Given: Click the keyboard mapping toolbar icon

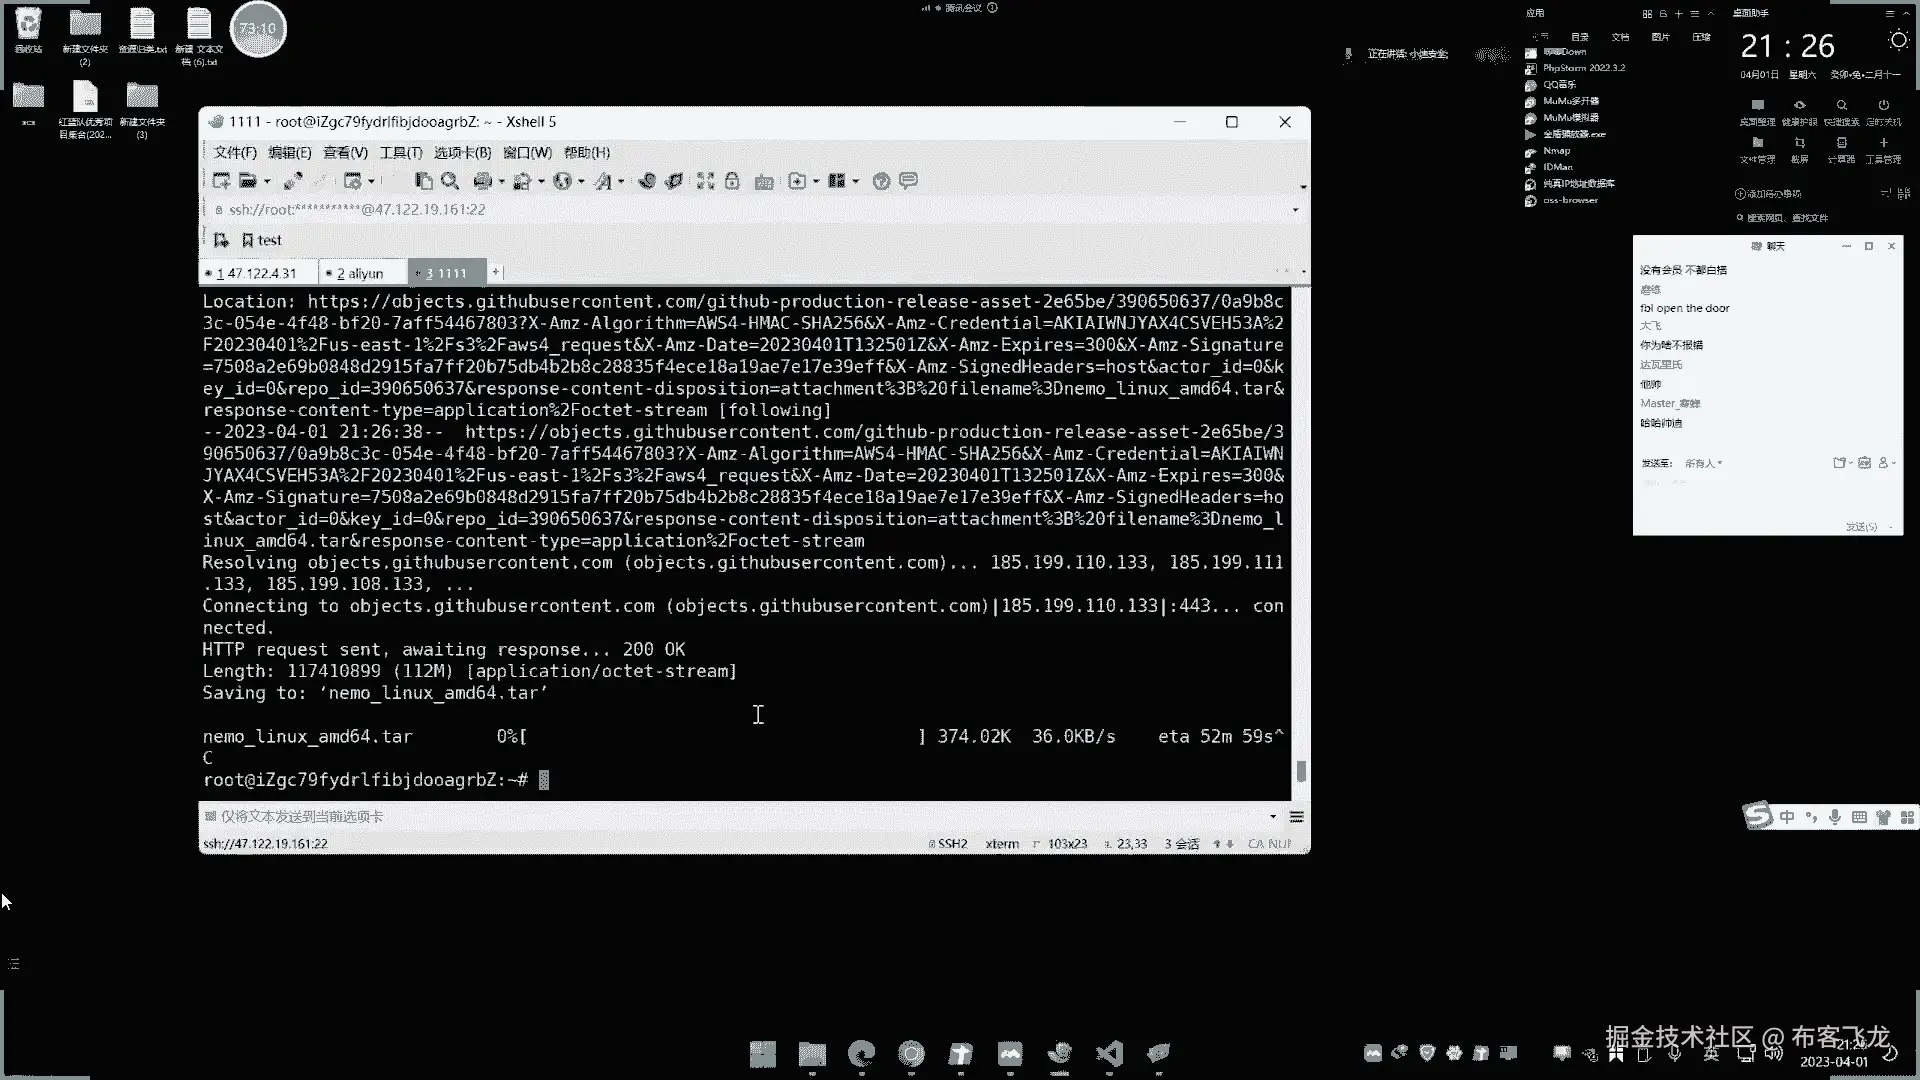Looking at the screenshot, I should [764, 181].
